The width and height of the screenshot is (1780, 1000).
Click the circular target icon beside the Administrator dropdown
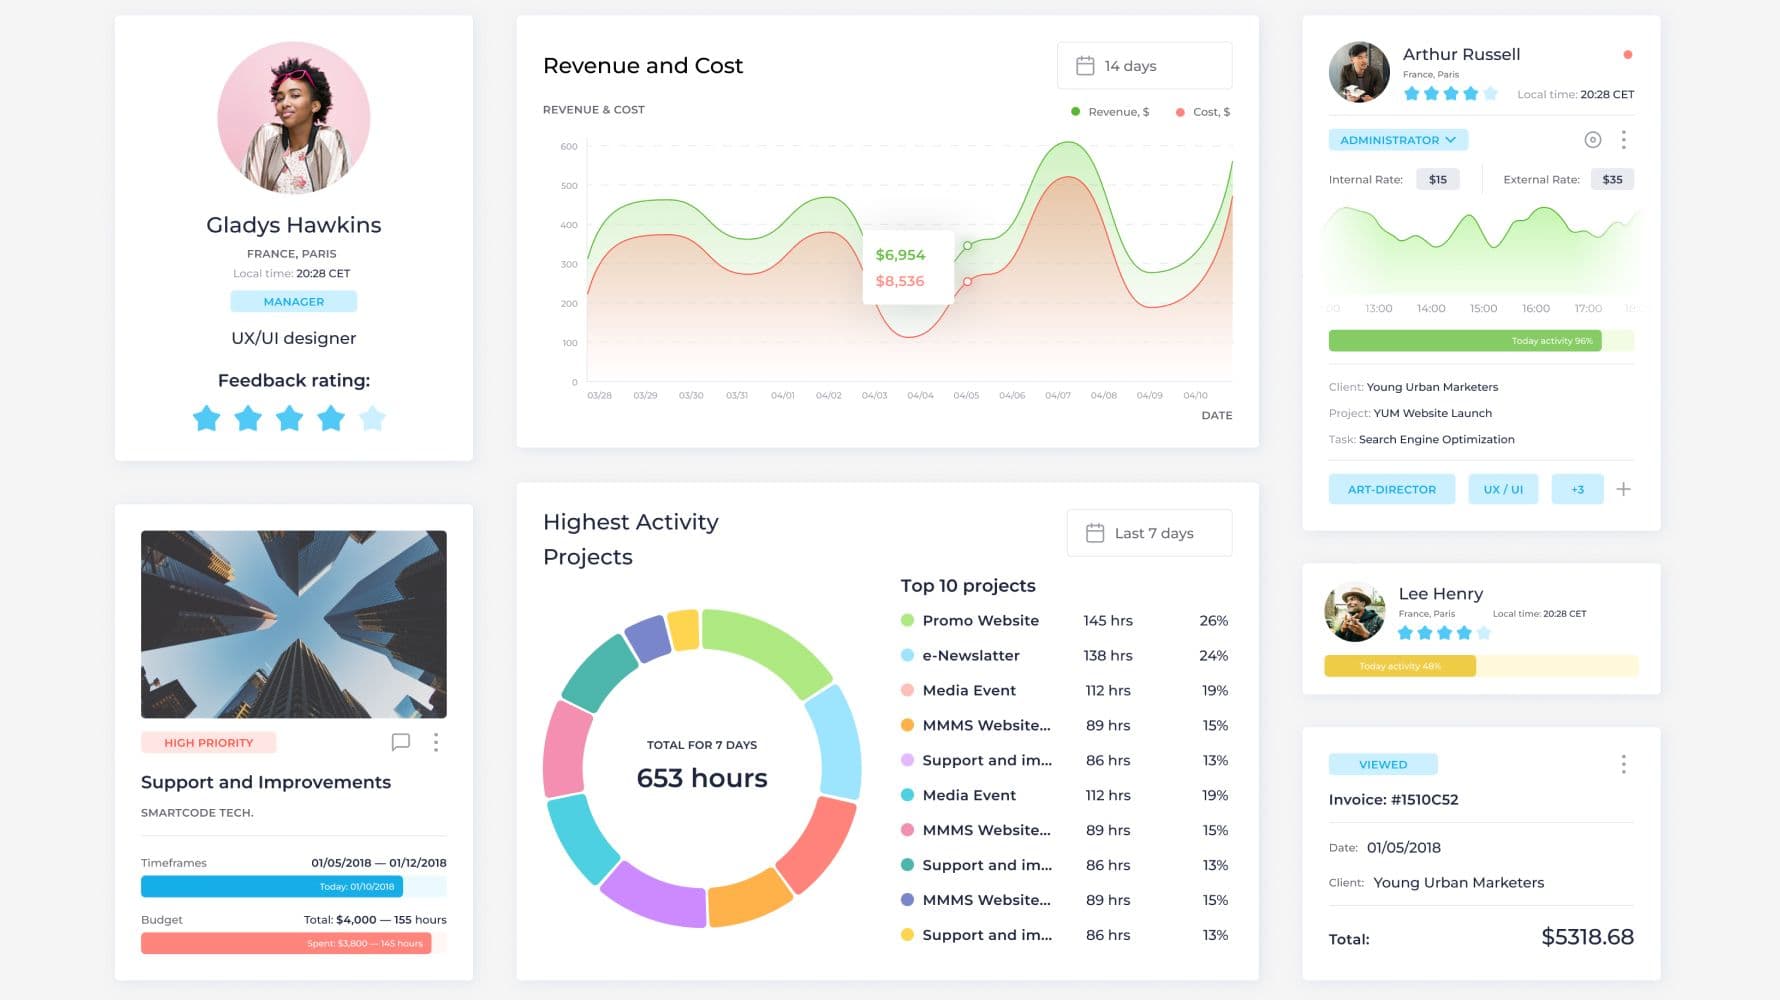pos(1593,140)
